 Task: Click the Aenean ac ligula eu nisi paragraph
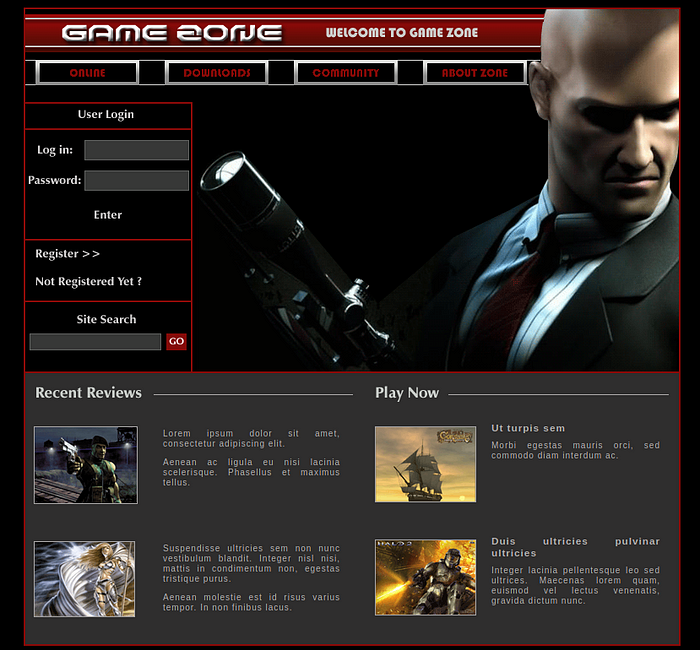click(x=251, y=472)
